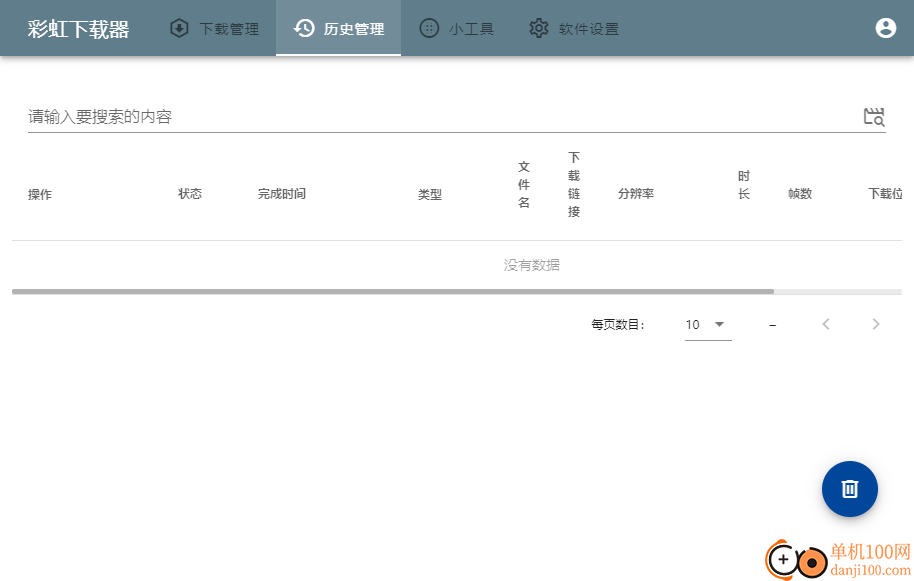Sort by the 文件名 column header
This screenshot has width=914, height=581.
(523, 185)
